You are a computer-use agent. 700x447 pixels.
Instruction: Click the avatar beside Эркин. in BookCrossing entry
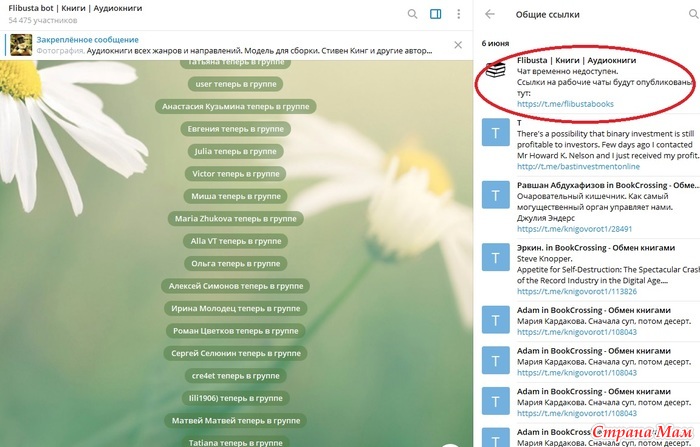point(496,257)
